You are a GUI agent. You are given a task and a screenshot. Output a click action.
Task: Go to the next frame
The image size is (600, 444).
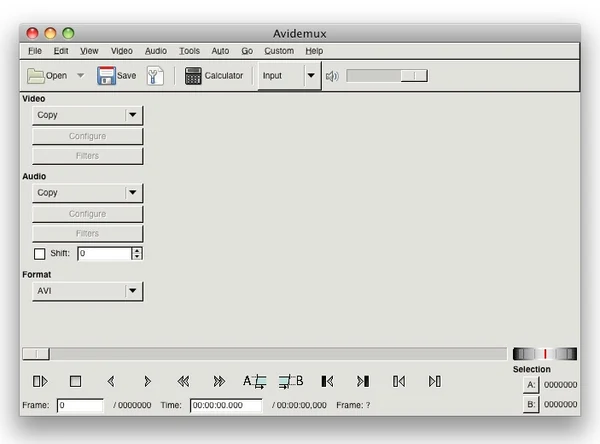(147, 381)
